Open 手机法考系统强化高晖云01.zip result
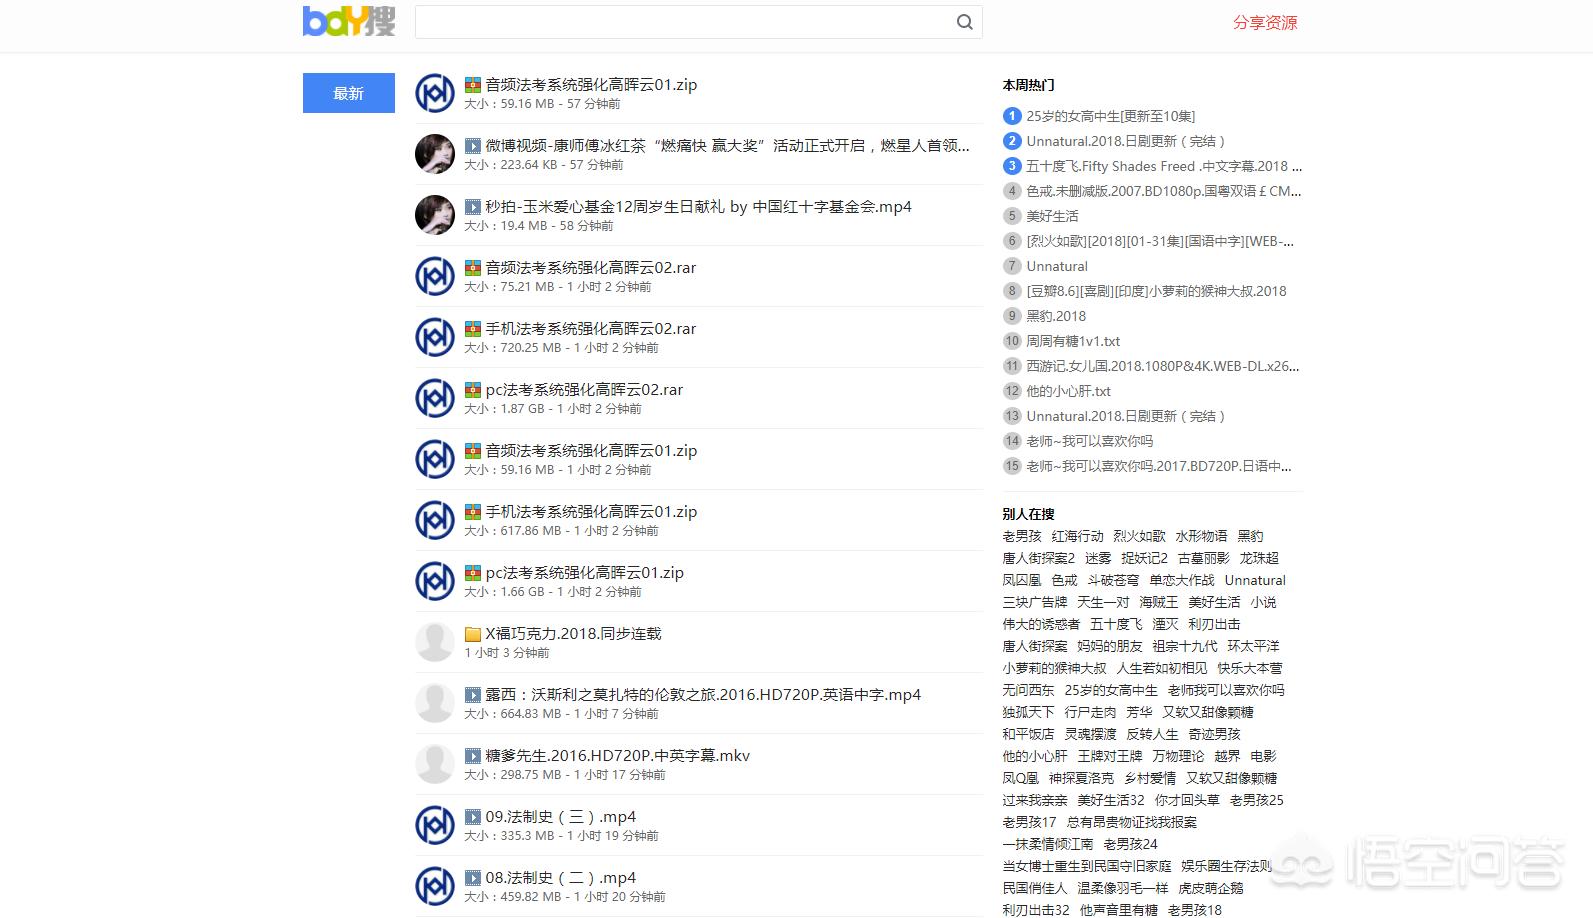 click(592, 512)
